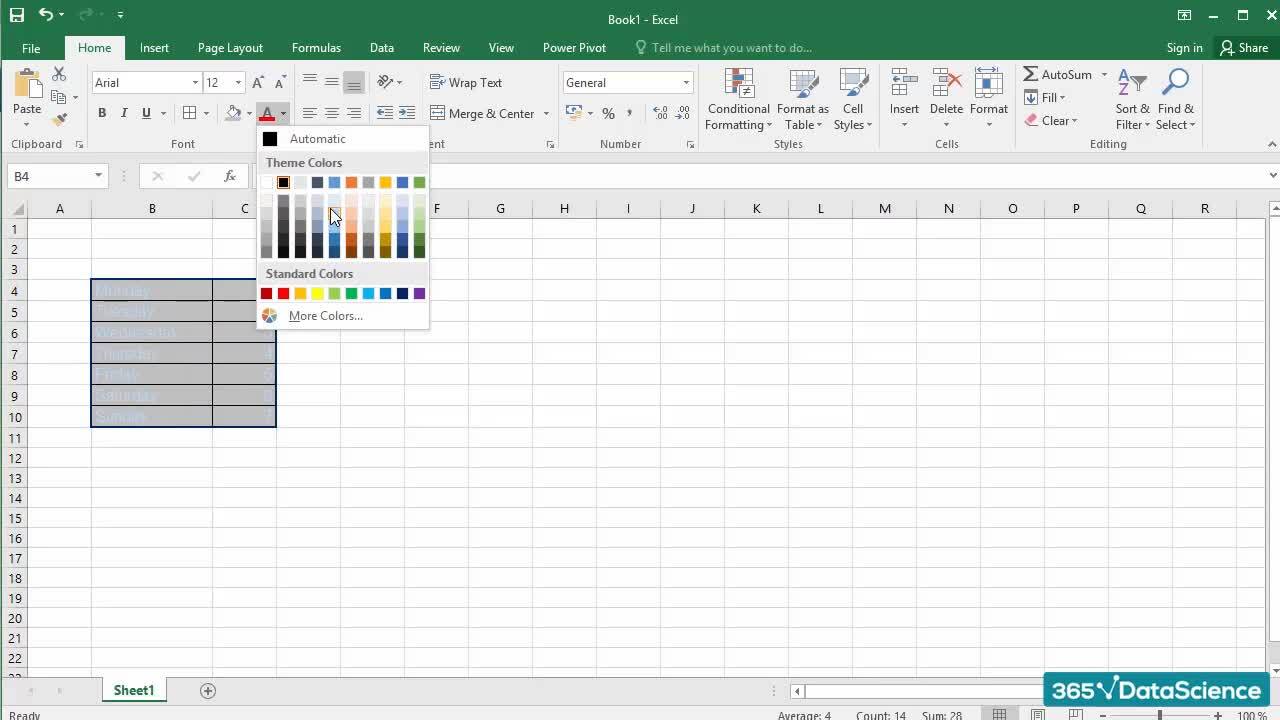Expand the Merge & Center arrow
Viewport: 1280px width, 720px height.
(x=546, y=113)
